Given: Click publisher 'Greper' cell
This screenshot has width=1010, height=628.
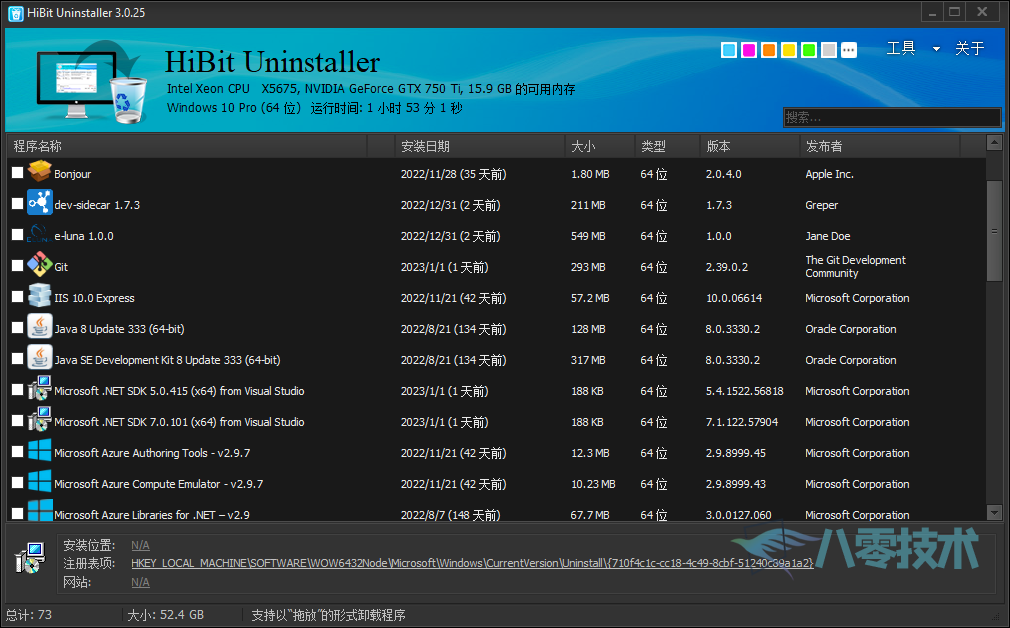Looking at the screenshot, I should click(x=822, y=205).
